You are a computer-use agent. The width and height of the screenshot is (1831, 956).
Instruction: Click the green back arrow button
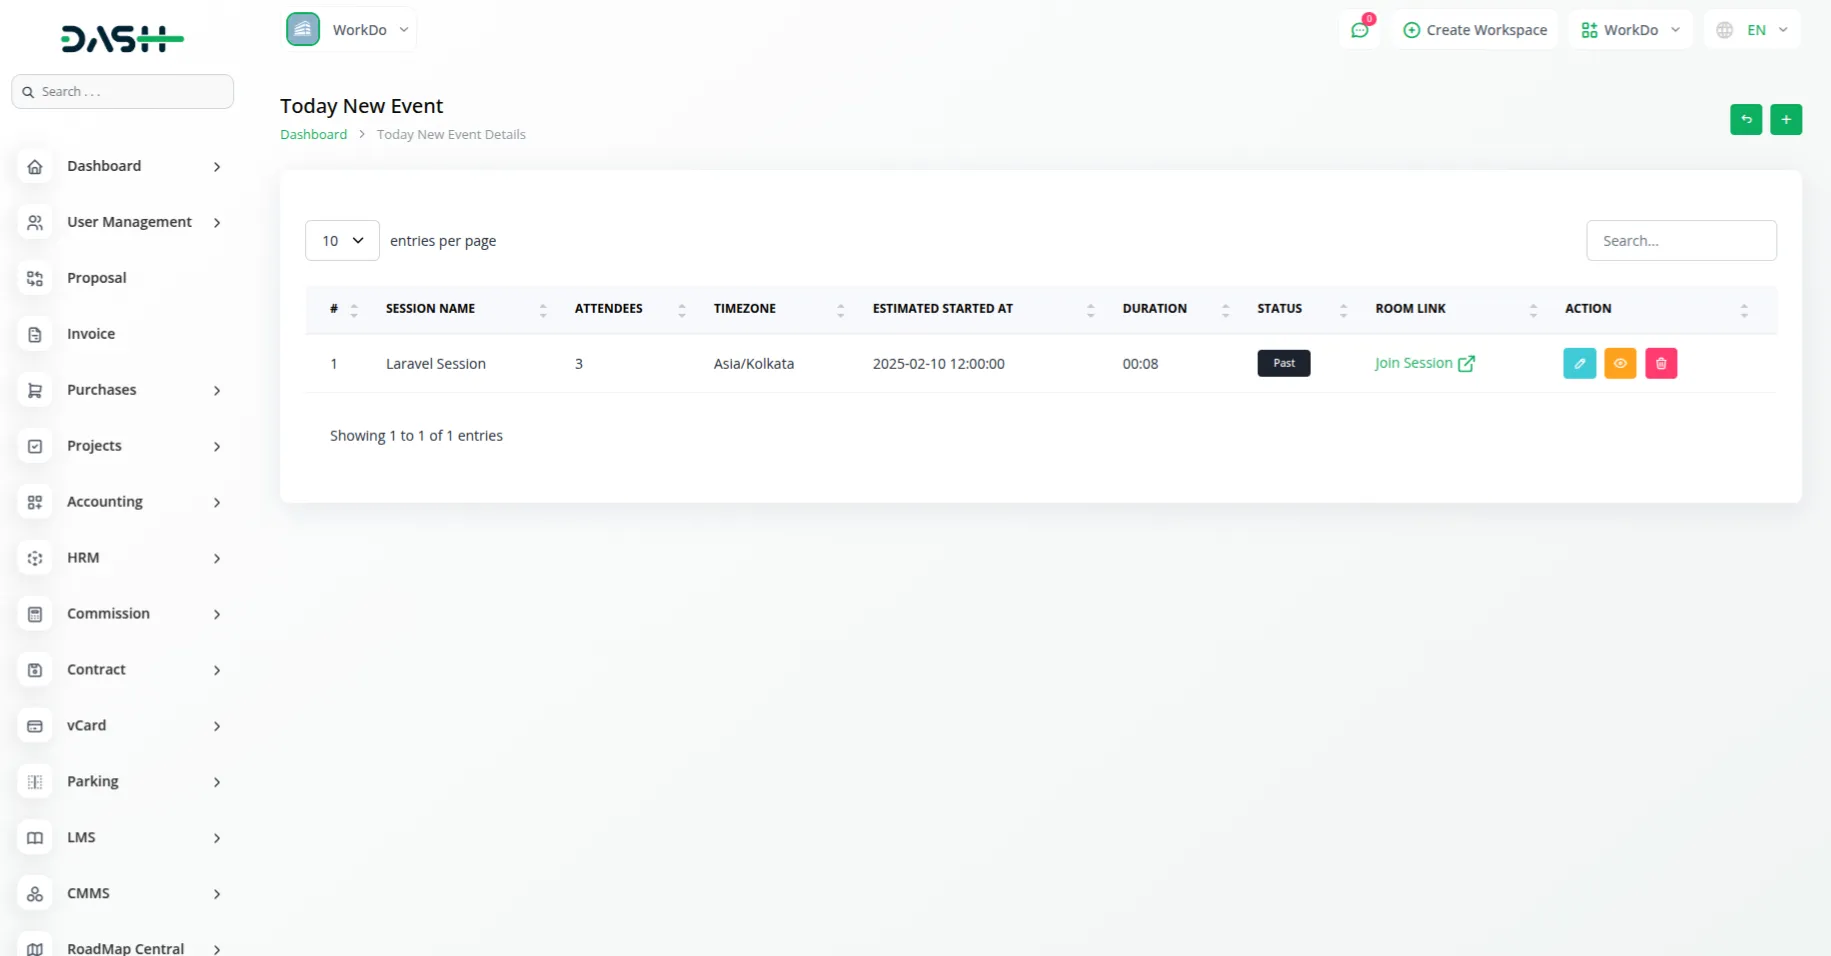pyautogui.click(x=1746, y=119)
